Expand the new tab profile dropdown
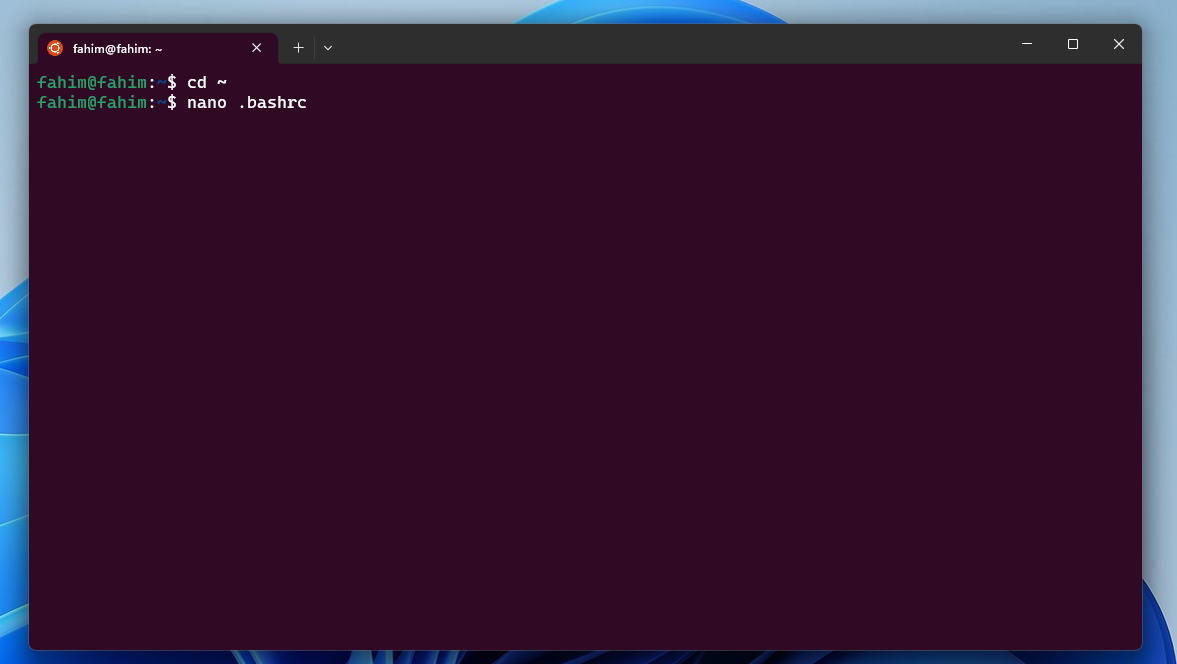Image resolution: width=1177 pixels, height=664 pixels. pyautogui.click(x=328, y=48)
